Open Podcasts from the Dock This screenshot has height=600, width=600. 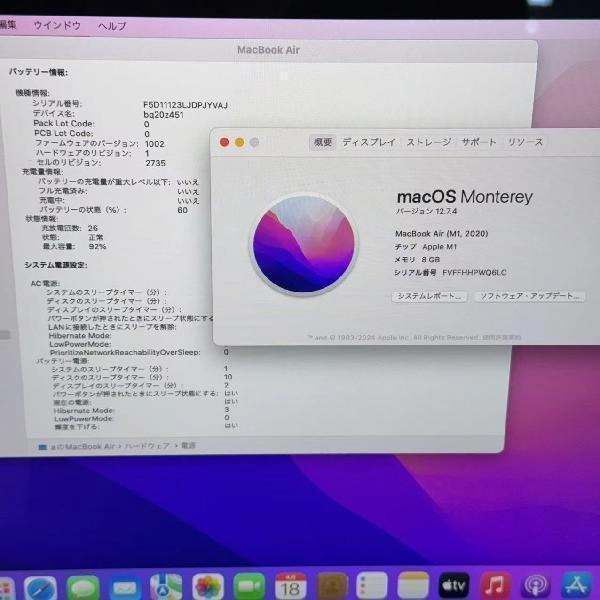tap(536, 585)
